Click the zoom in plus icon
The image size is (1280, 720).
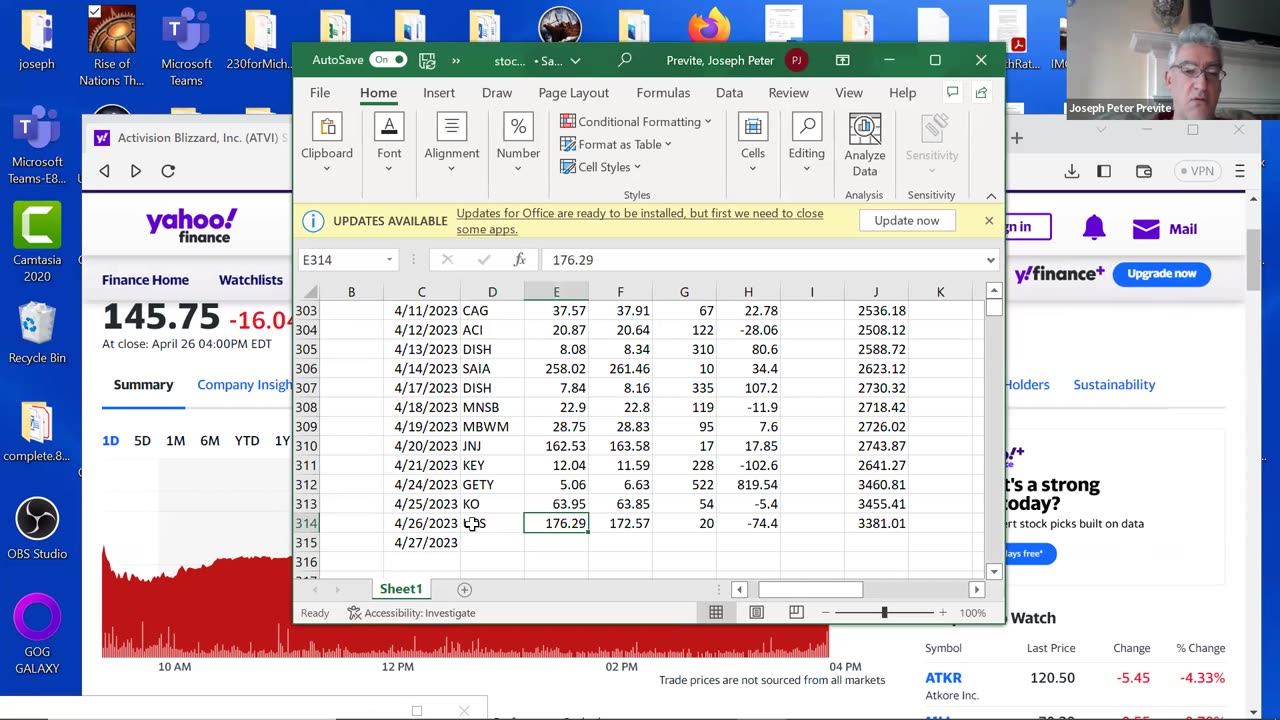[x=942, y=612]
